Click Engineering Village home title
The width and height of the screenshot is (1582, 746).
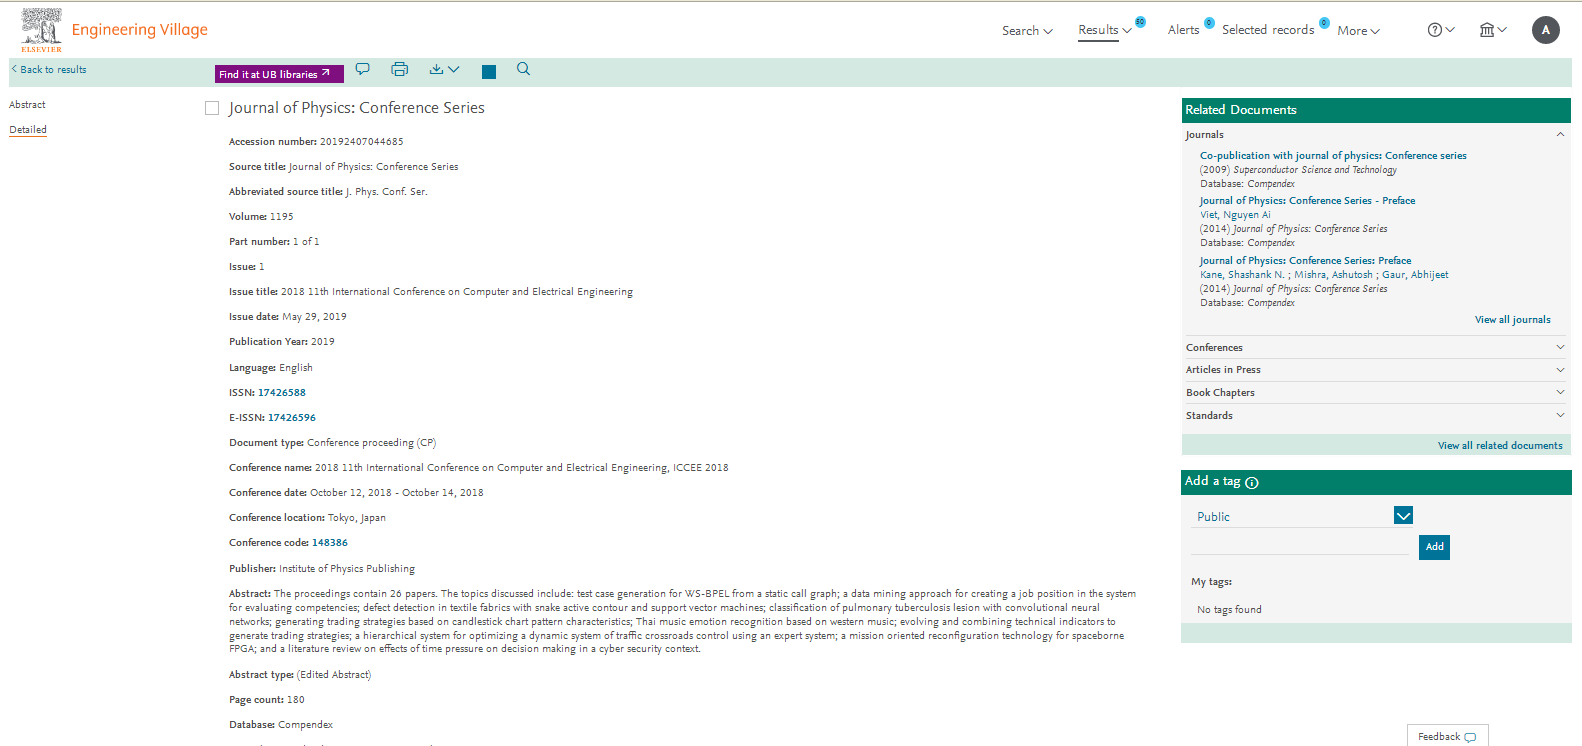(x=140, y=30)
